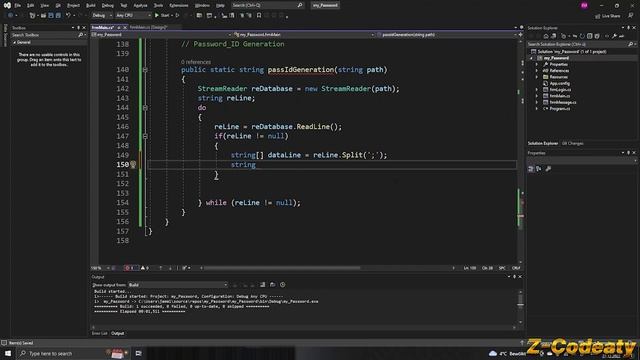This screenshot has width=640, height=360.
Task: Open the Edit menu
Action: 31,5
